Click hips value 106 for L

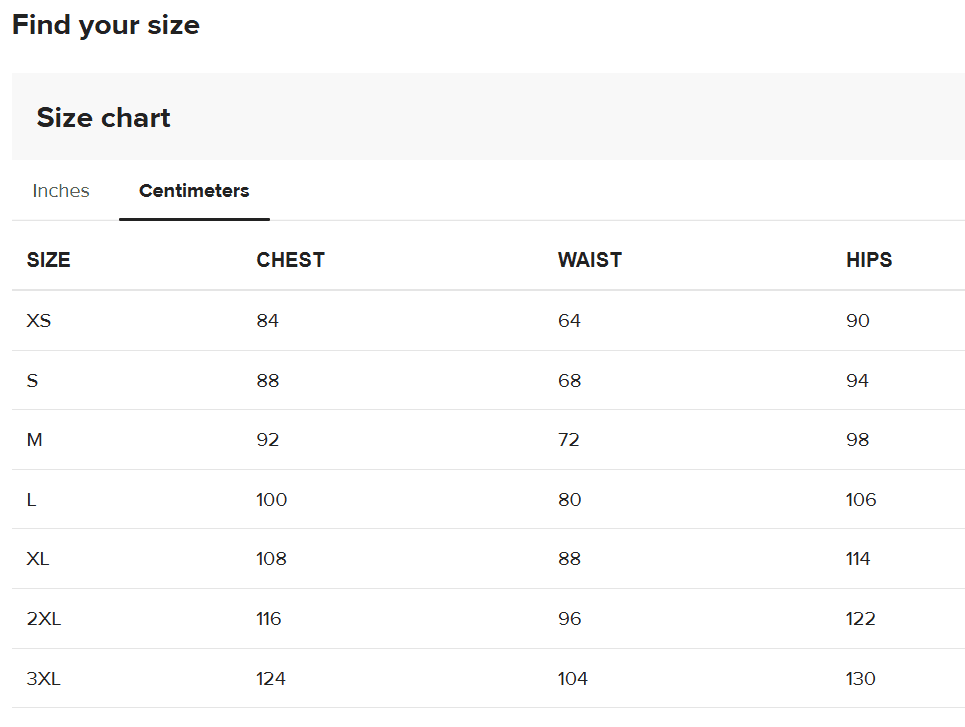pos(861,500)
